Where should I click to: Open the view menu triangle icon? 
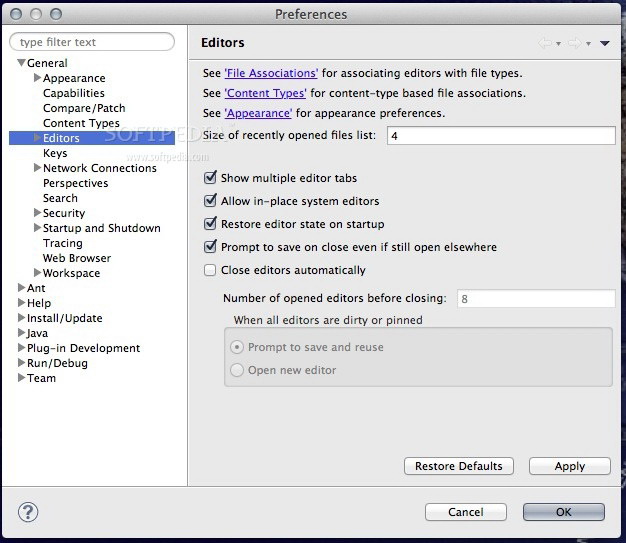[605, 43]
